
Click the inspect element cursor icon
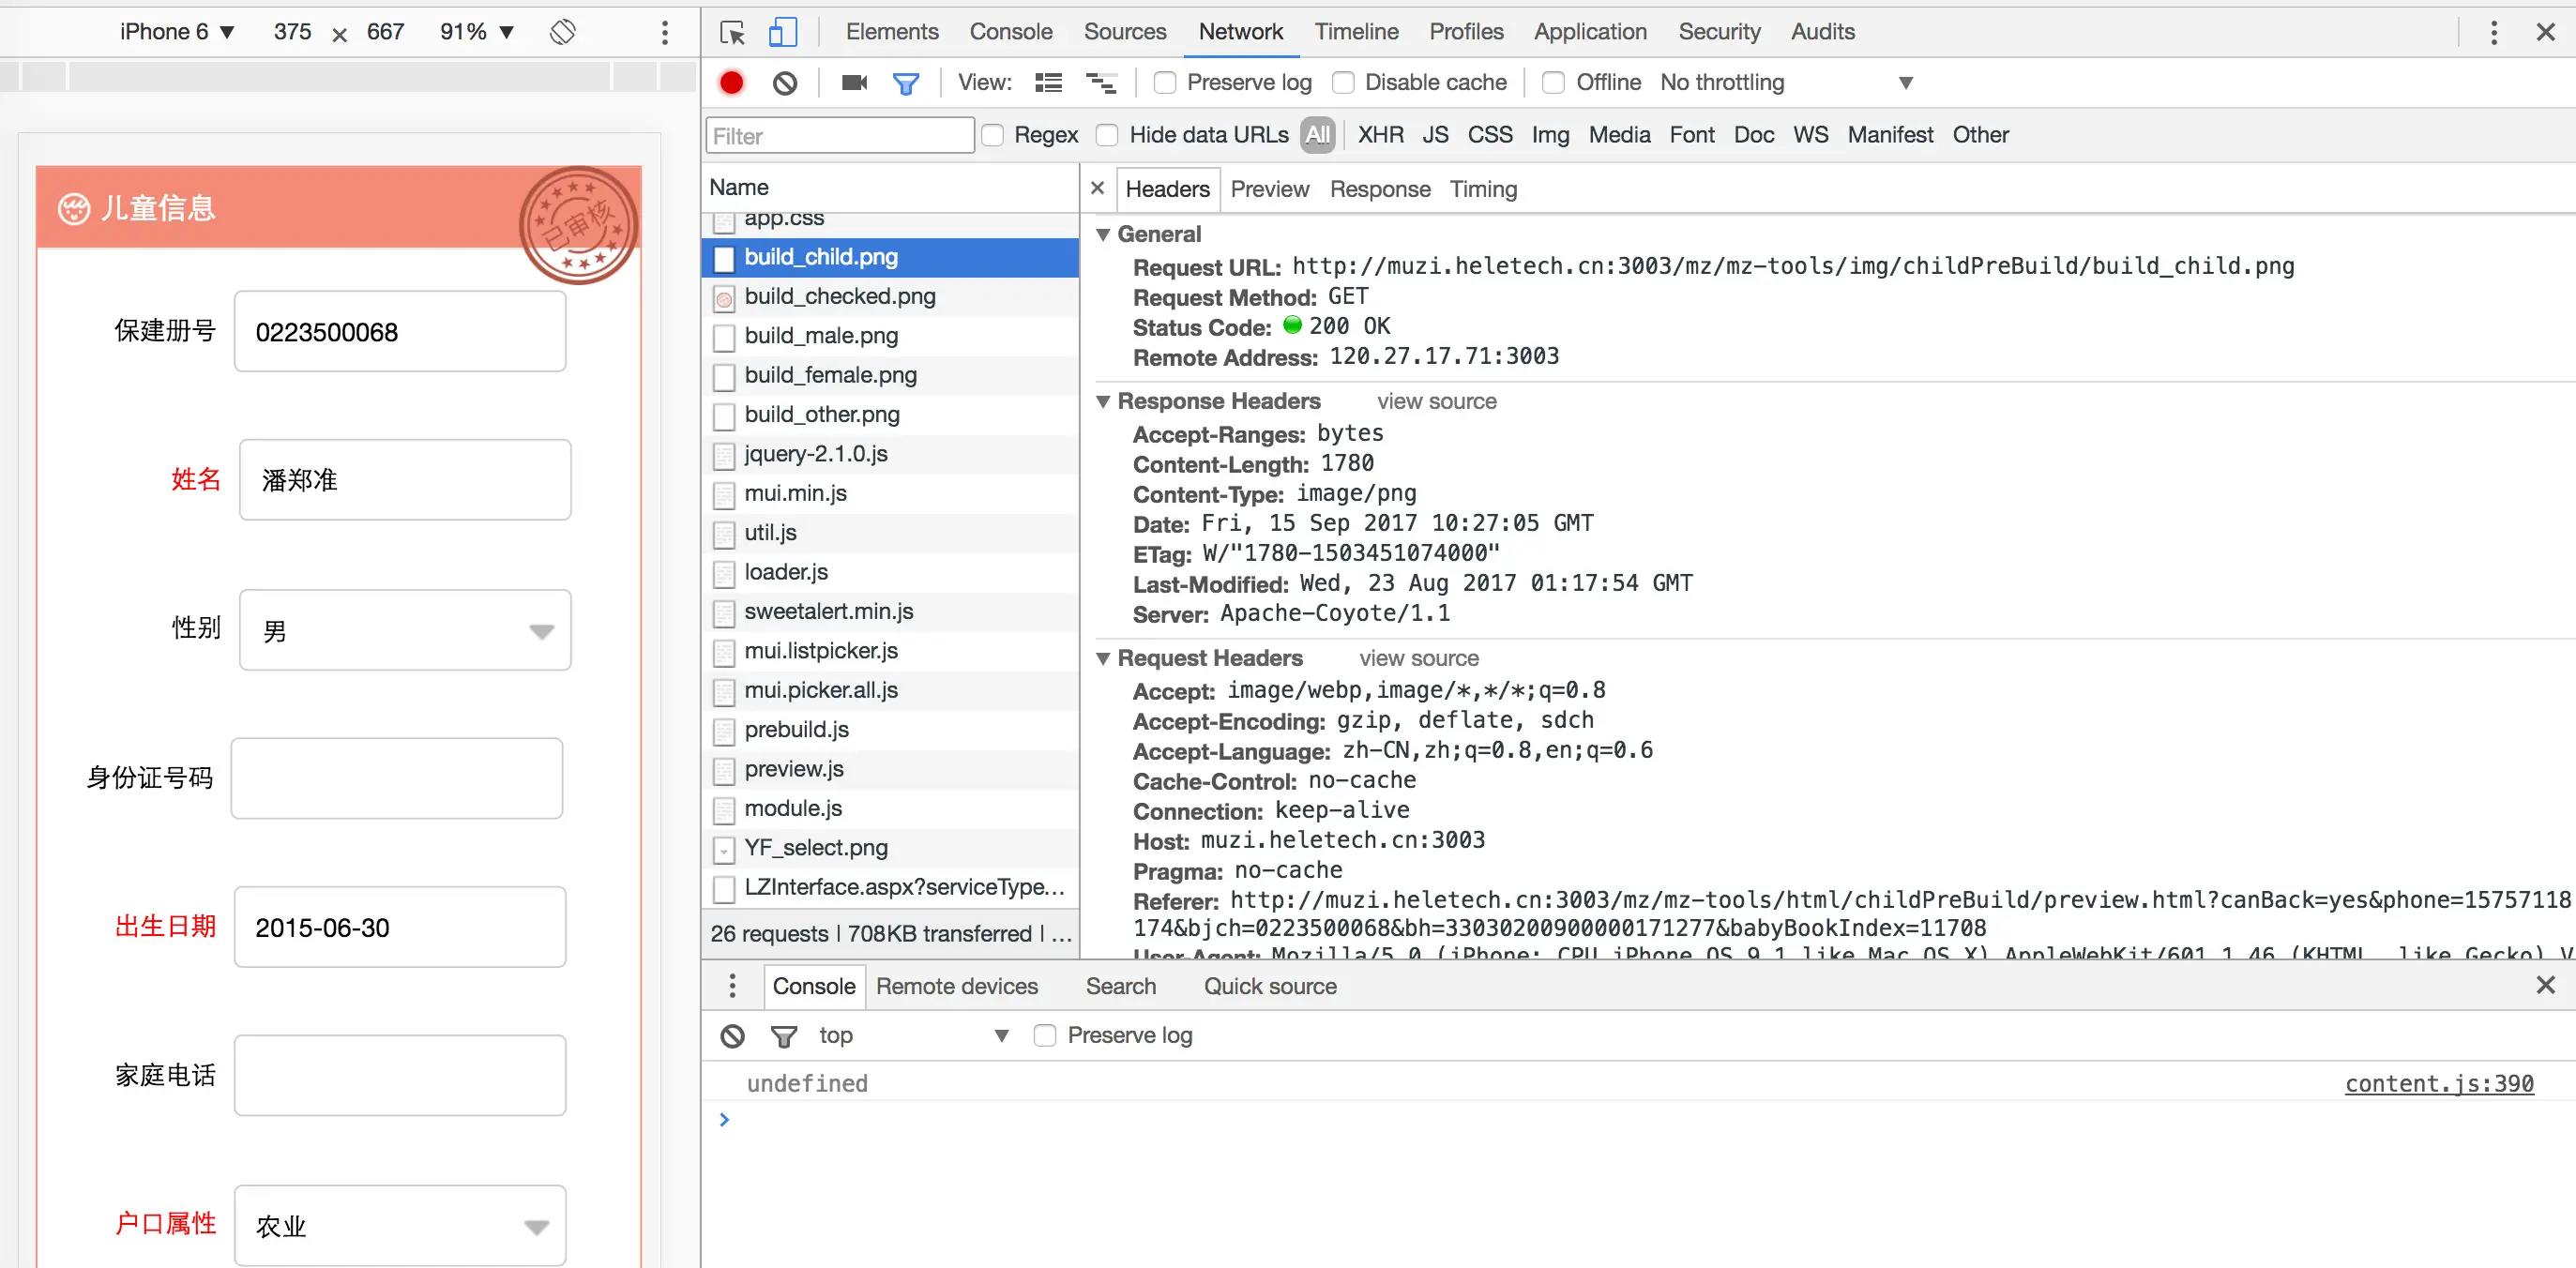[732, 32]
